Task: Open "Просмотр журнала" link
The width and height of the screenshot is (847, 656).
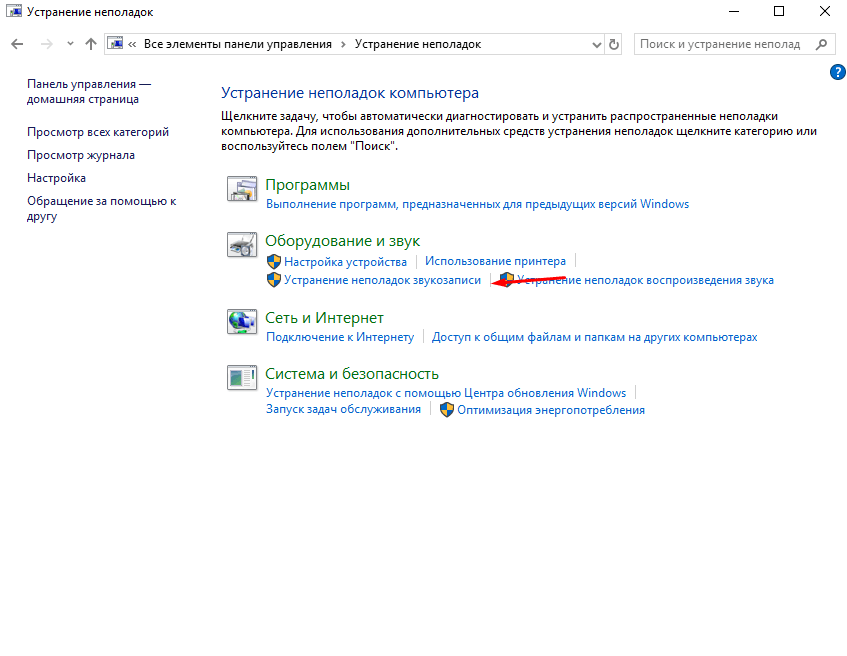Action: [81, 155]
